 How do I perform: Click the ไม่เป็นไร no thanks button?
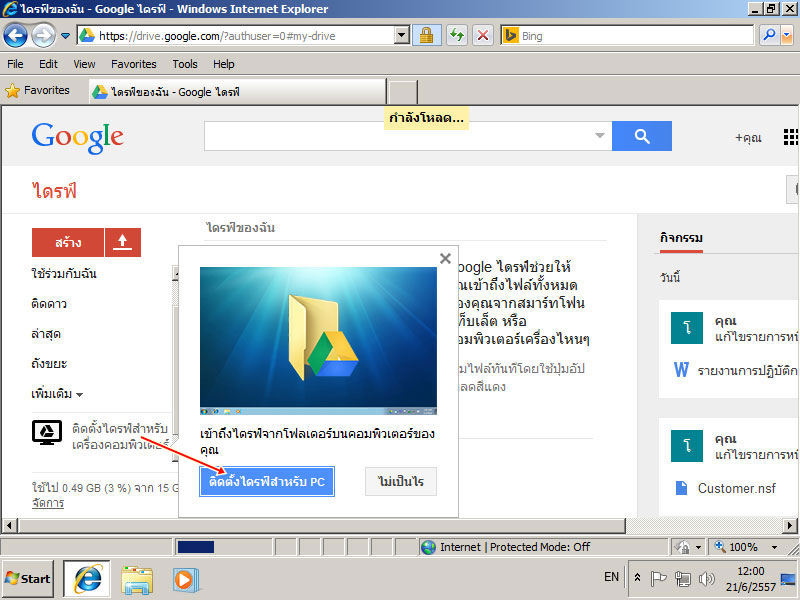(x=401, y=481)
